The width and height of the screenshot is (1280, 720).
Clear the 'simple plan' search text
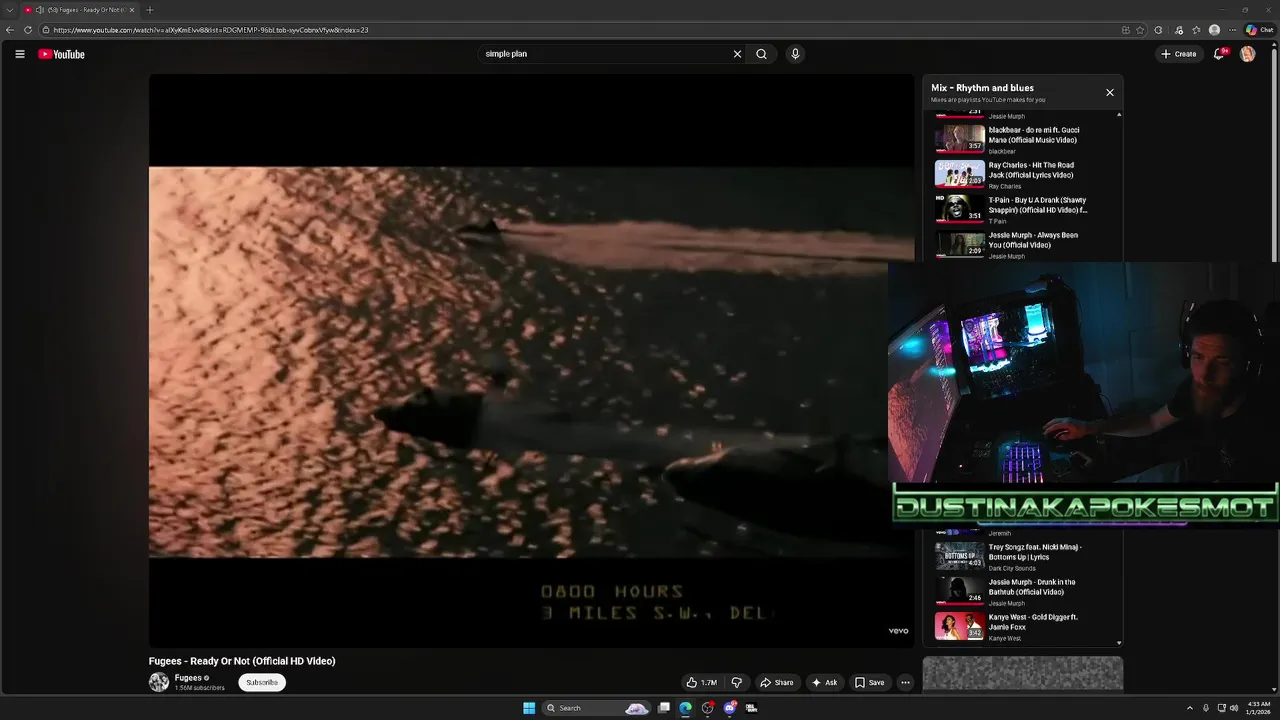[737, 54]
